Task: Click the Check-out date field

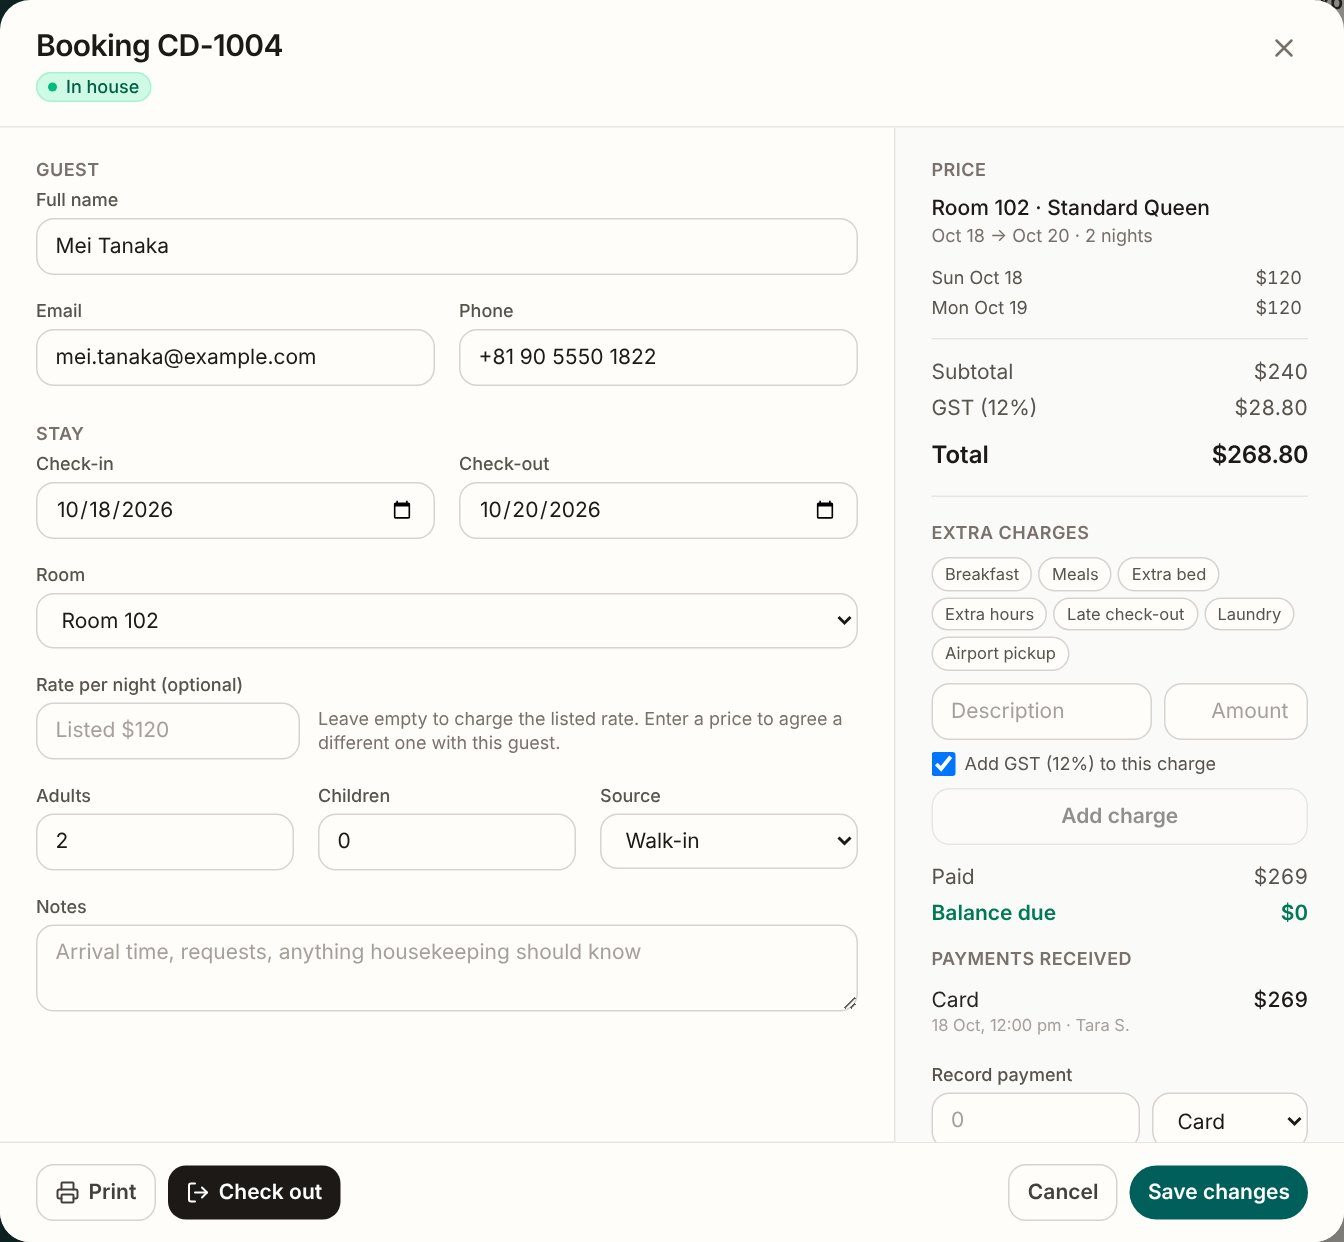Action: tap(658, 510)
